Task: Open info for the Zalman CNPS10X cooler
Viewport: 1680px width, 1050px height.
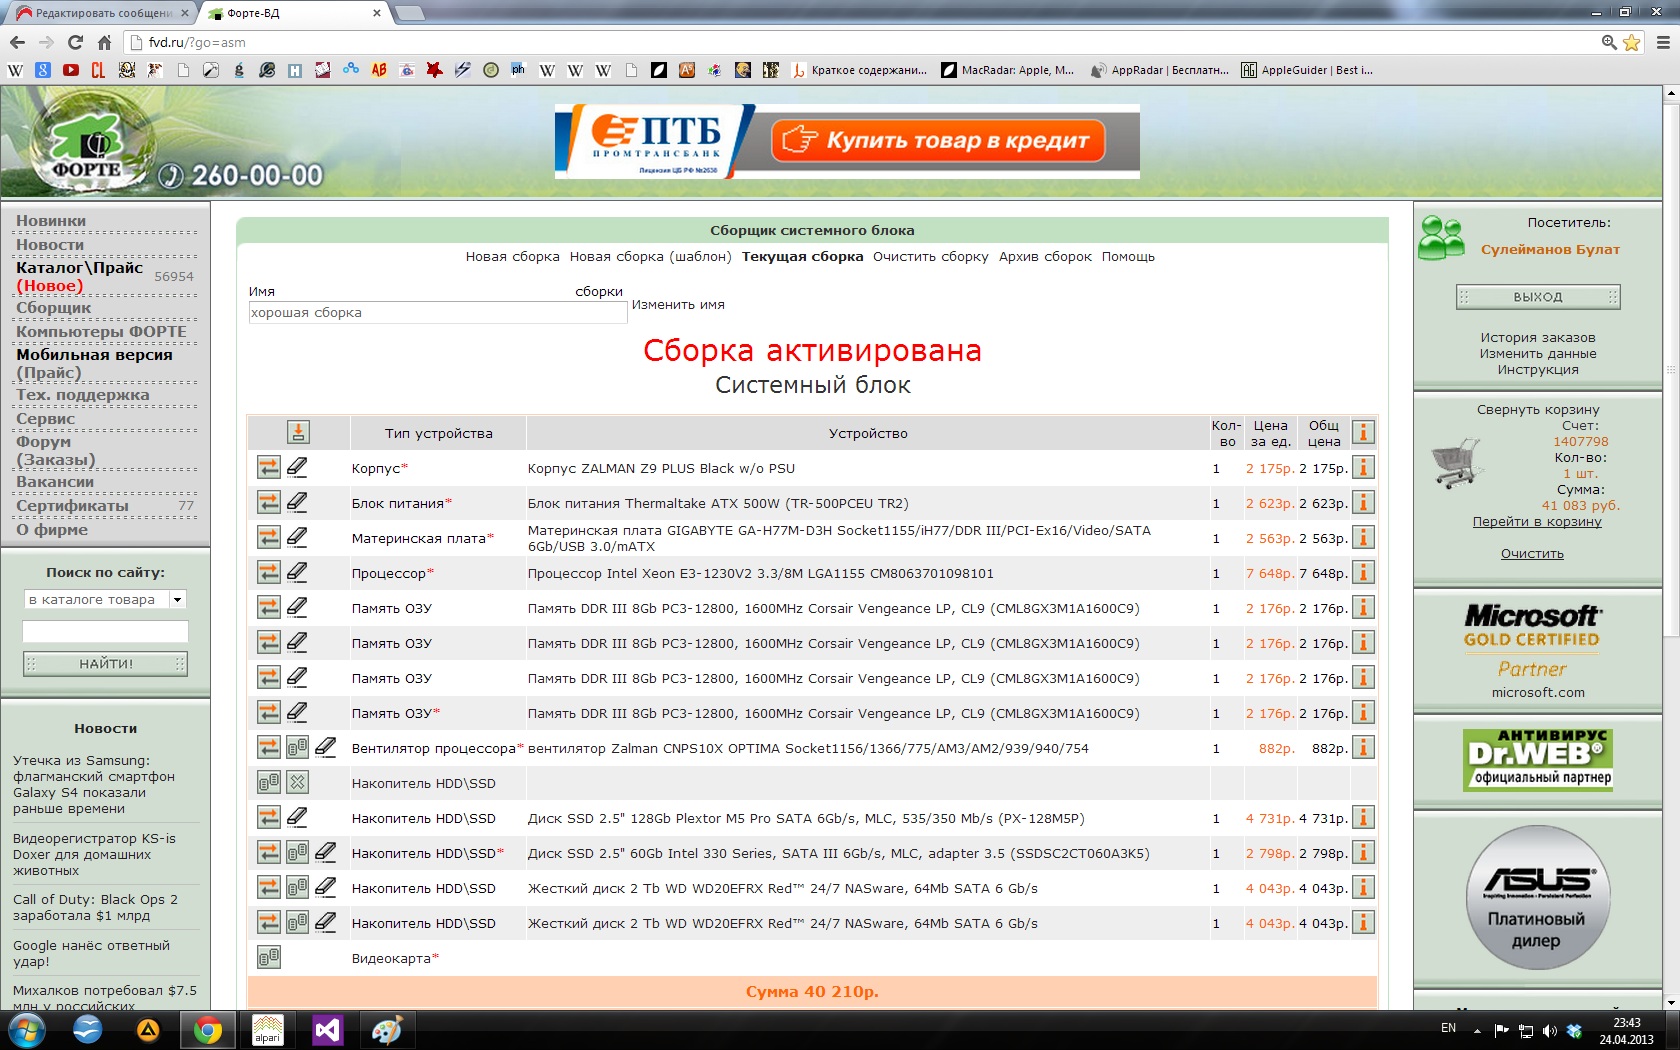Action: [1363, 747]
